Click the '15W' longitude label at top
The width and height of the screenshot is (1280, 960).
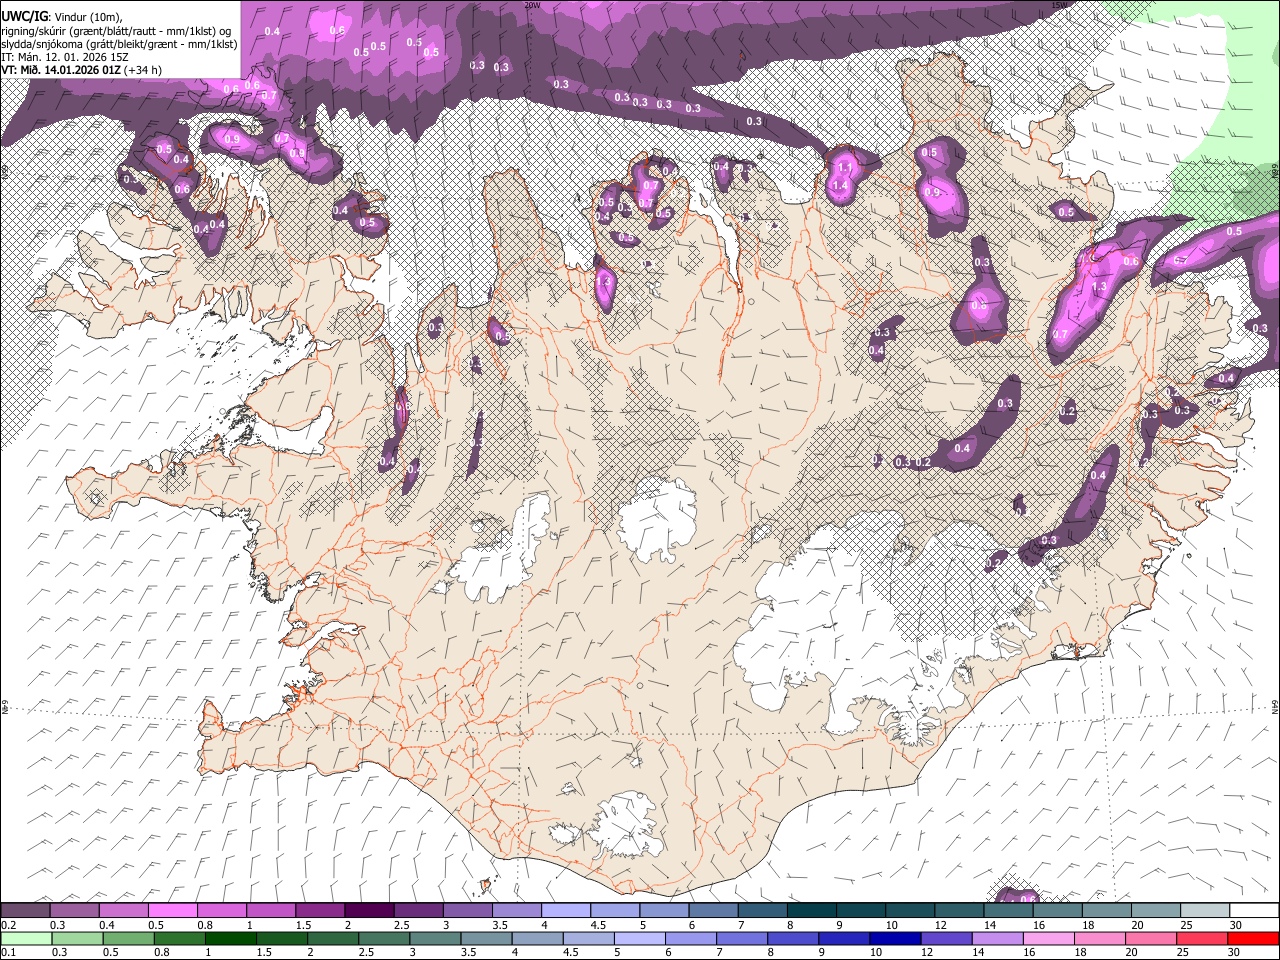point(1059,5)
